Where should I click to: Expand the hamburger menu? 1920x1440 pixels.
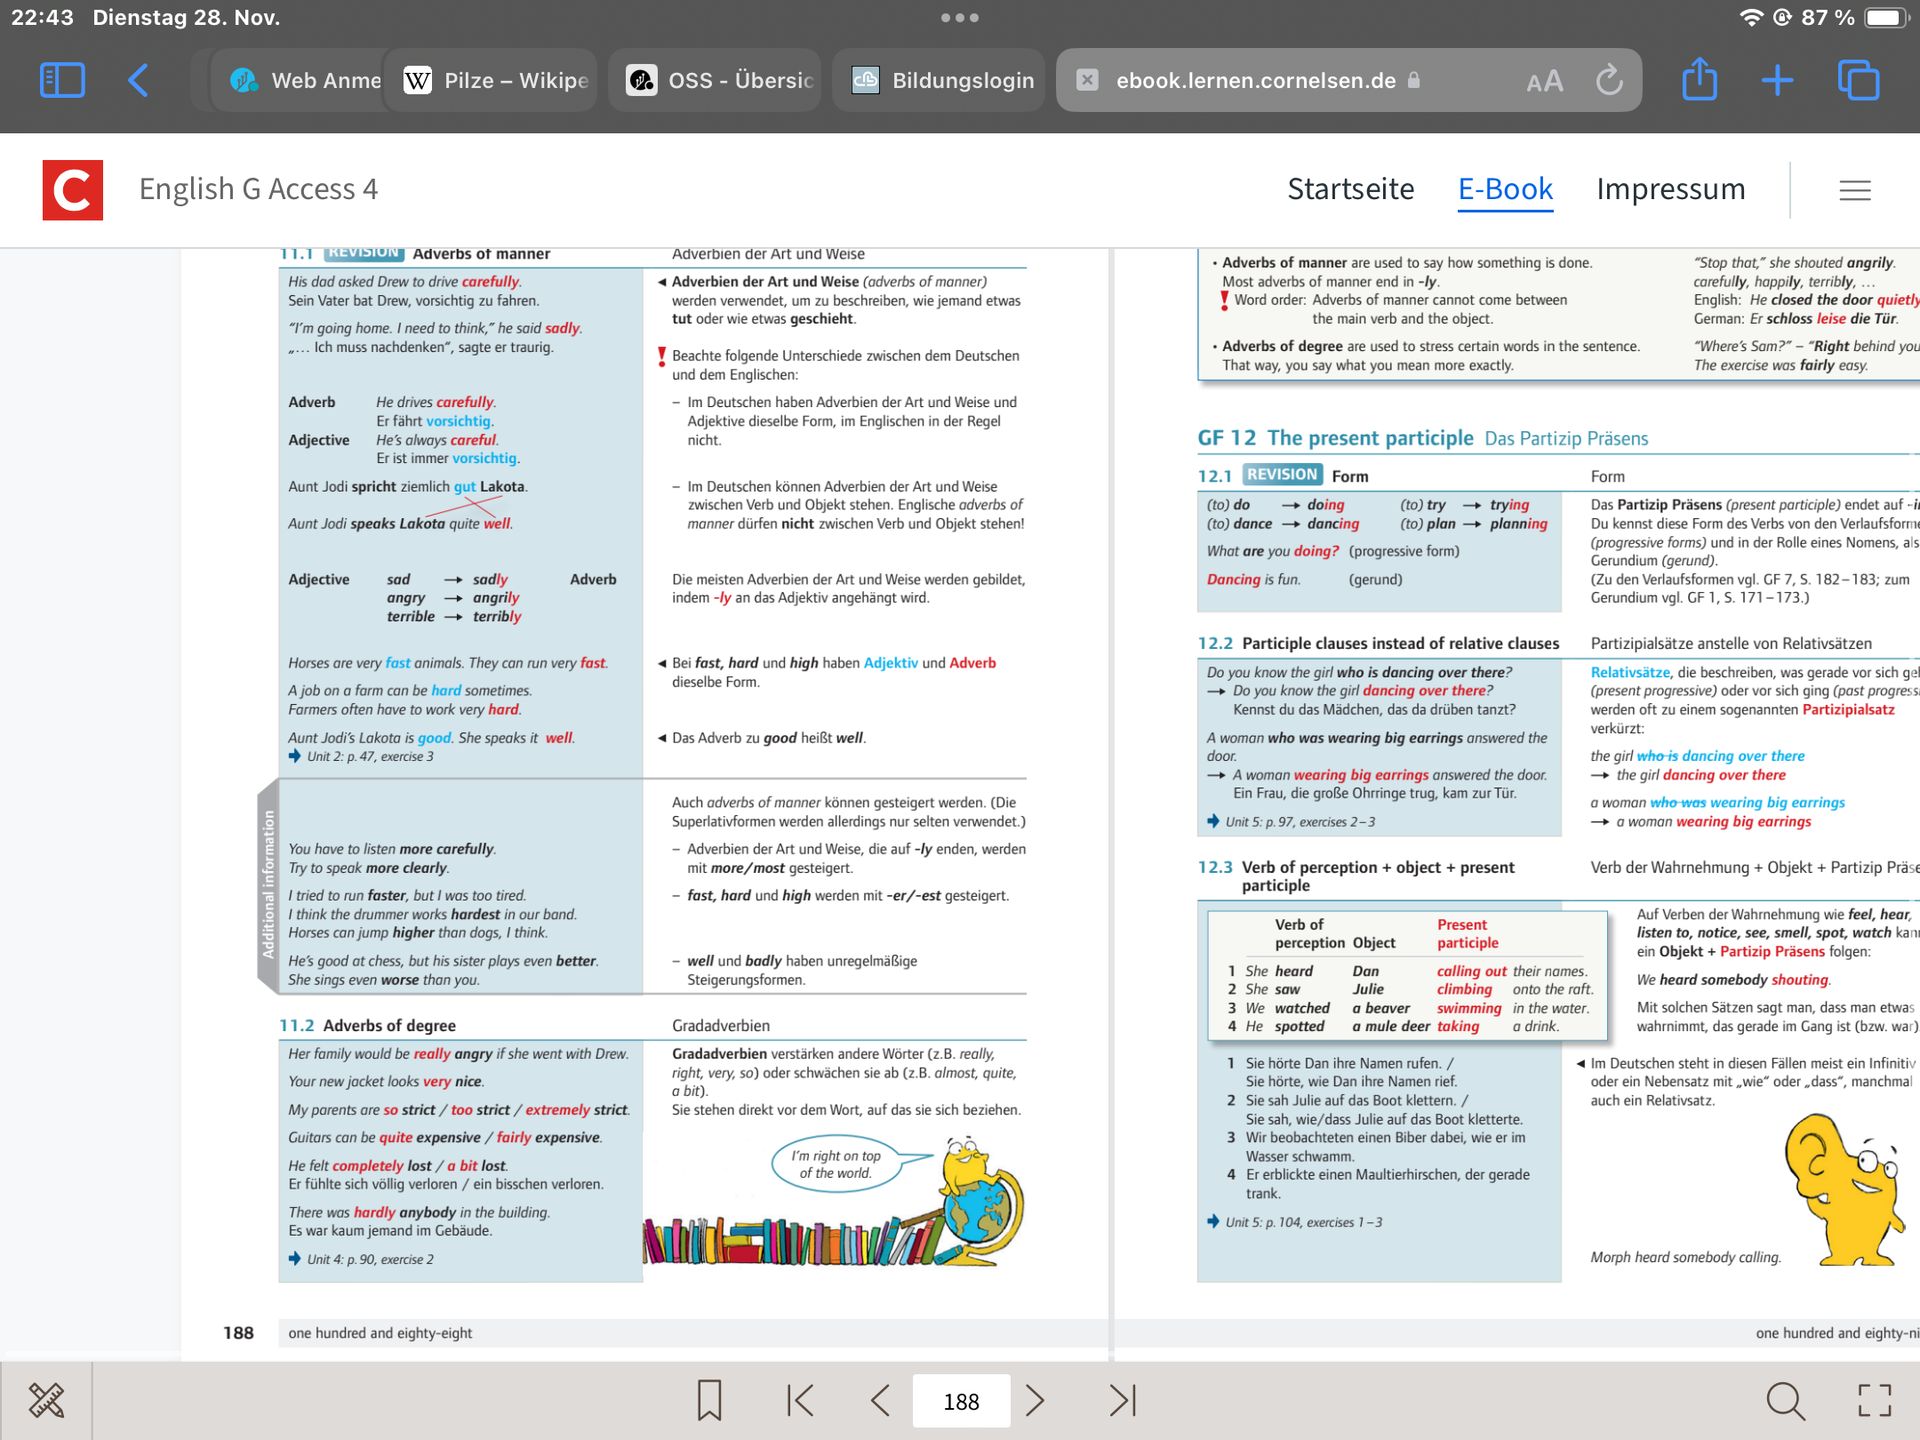[1854, 190]
